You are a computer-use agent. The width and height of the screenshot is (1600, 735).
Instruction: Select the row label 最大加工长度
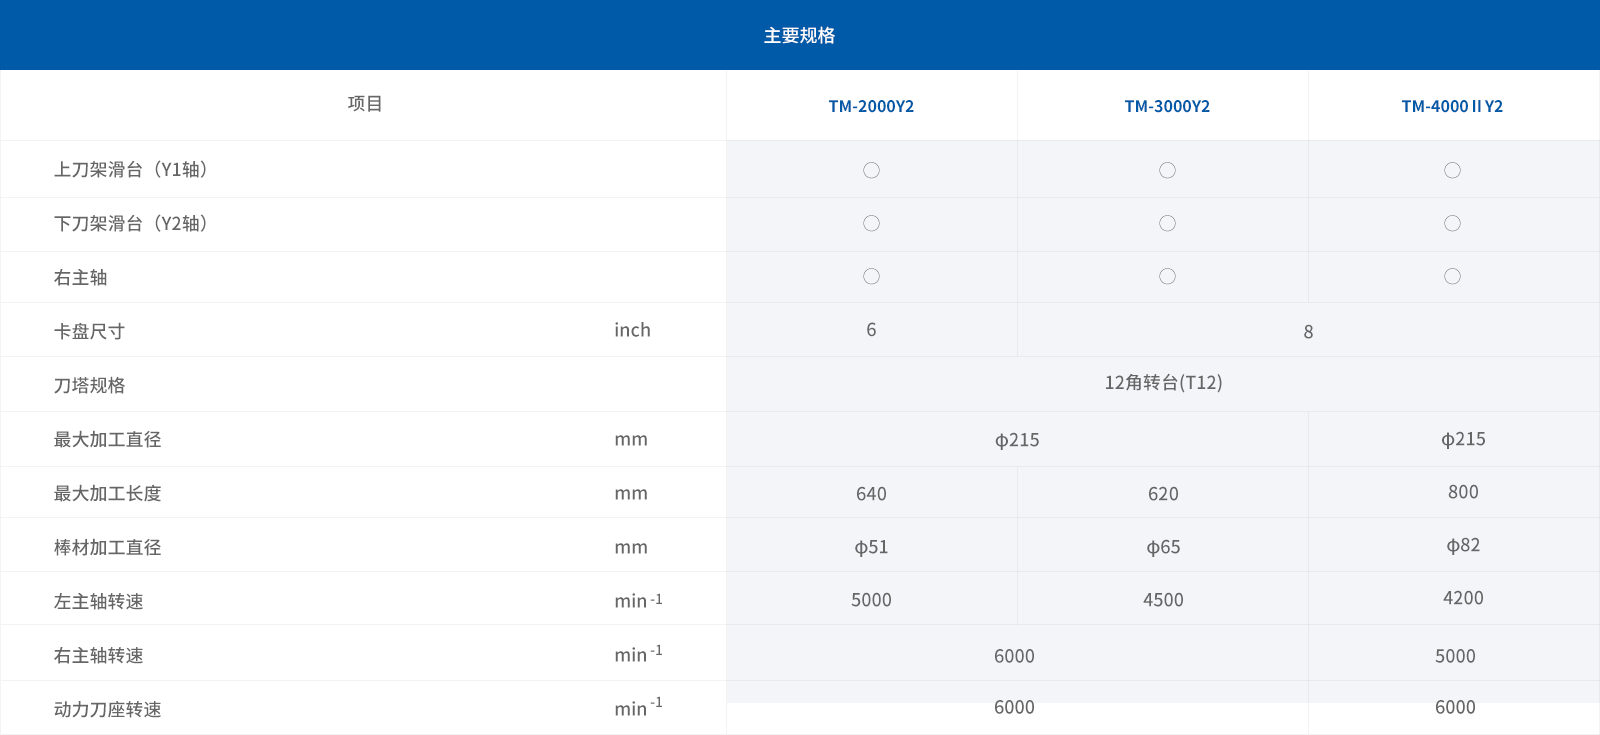point(107,493)
